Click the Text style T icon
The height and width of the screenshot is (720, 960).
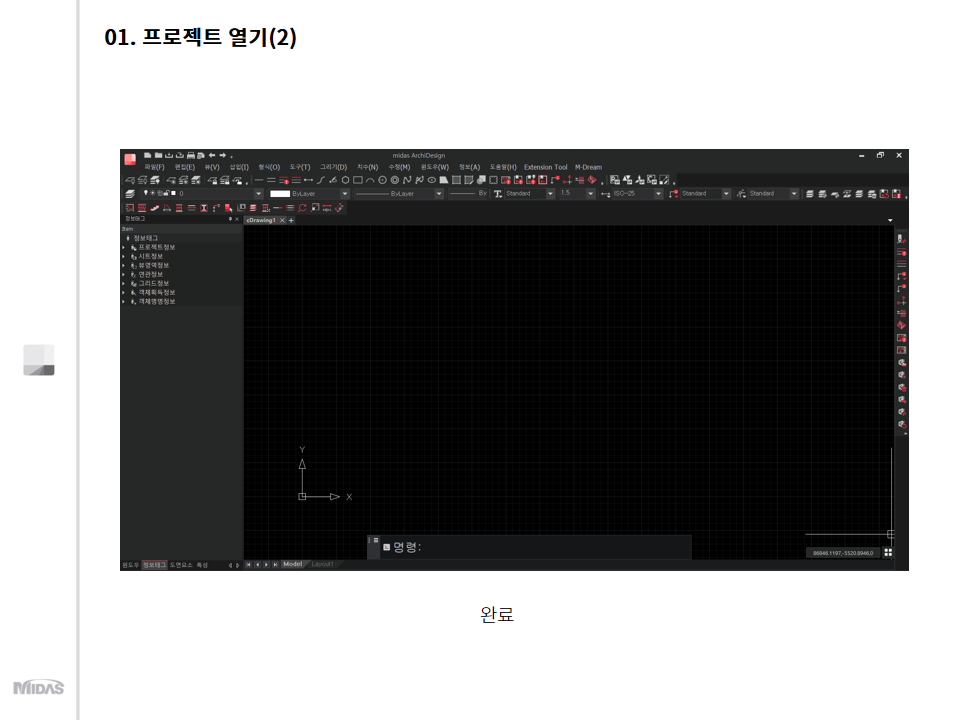pyautogui.click(x=498, y=193)
